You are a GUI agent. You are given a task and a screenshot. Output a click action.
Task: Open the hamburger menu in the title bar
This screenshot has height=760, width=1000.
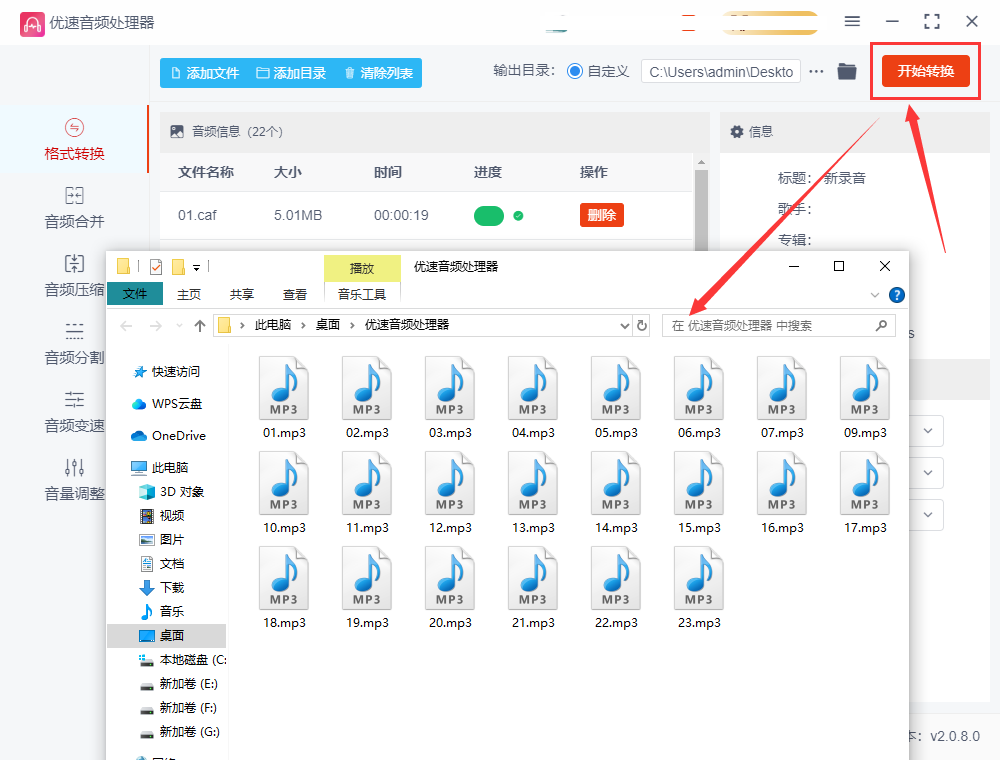pos(852,22)
